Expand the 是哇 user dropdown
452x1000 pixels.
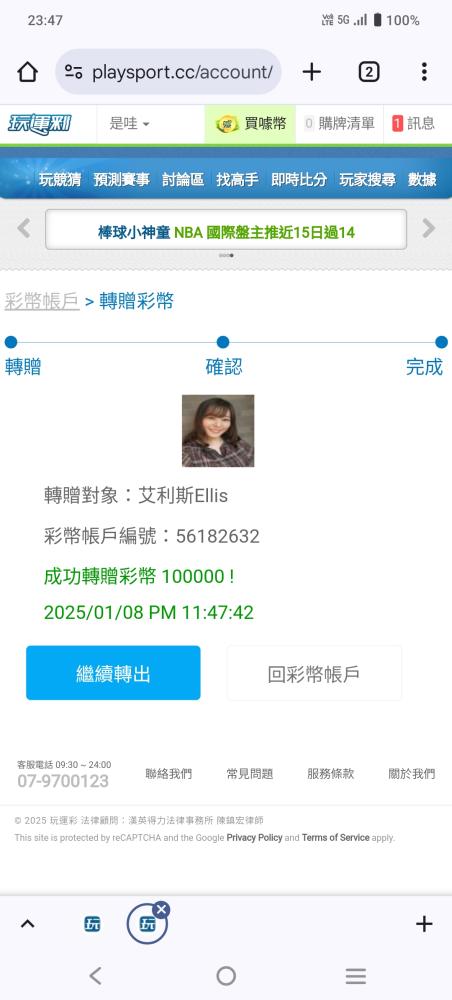(x=129, y=124)
